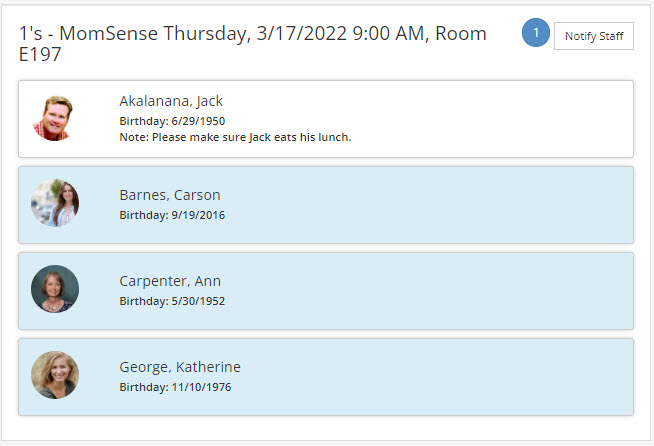Open Ann Carpenter's profile photo

click(x=55, y=289)
